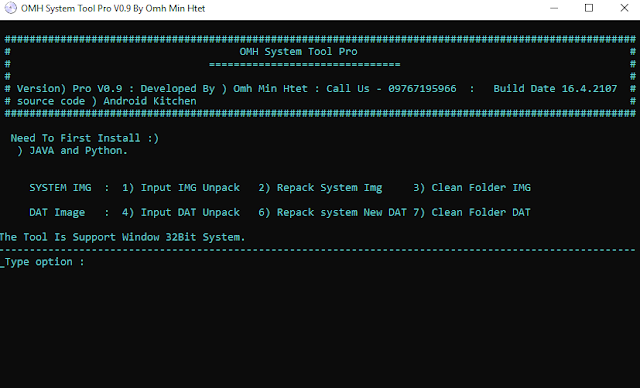Click the phone number 09767195966
640x388 pixels.
(x=422, y=89)
